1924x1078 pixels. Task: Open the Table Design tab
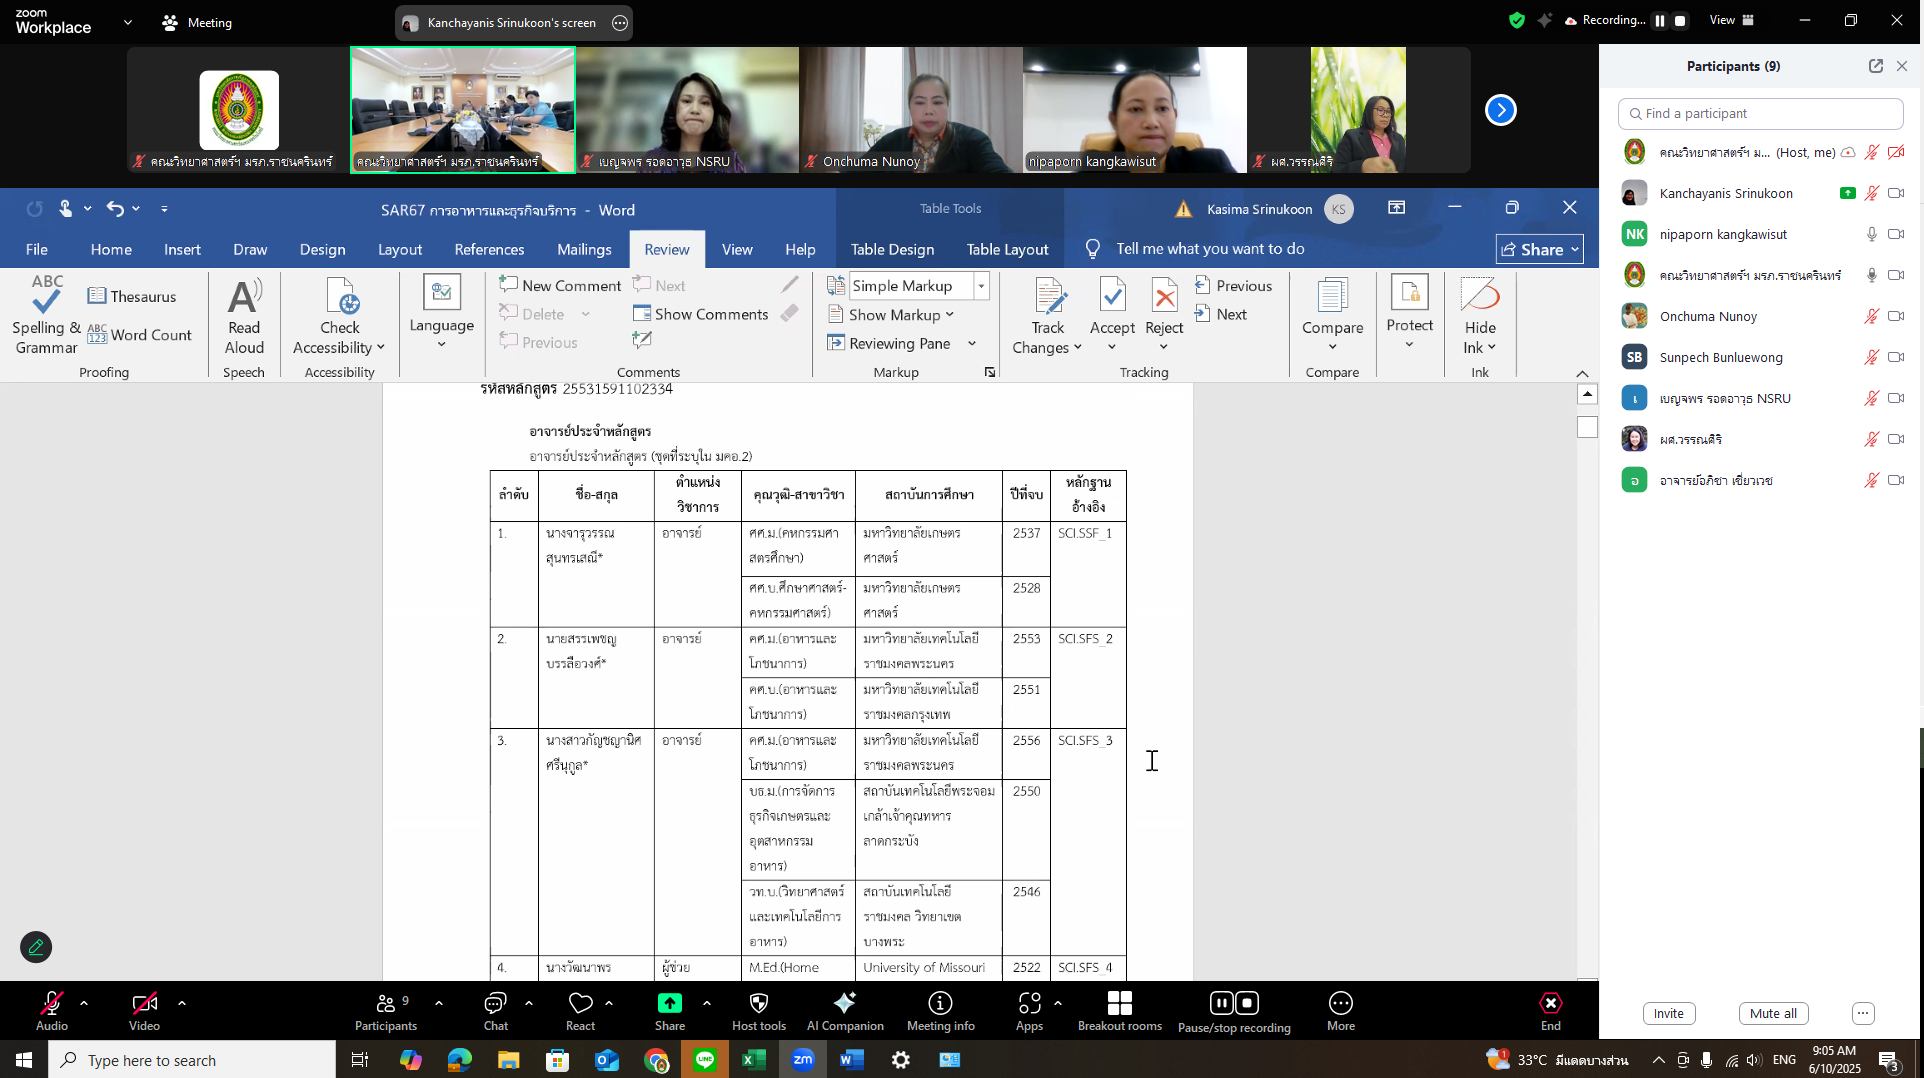(892, 249)
